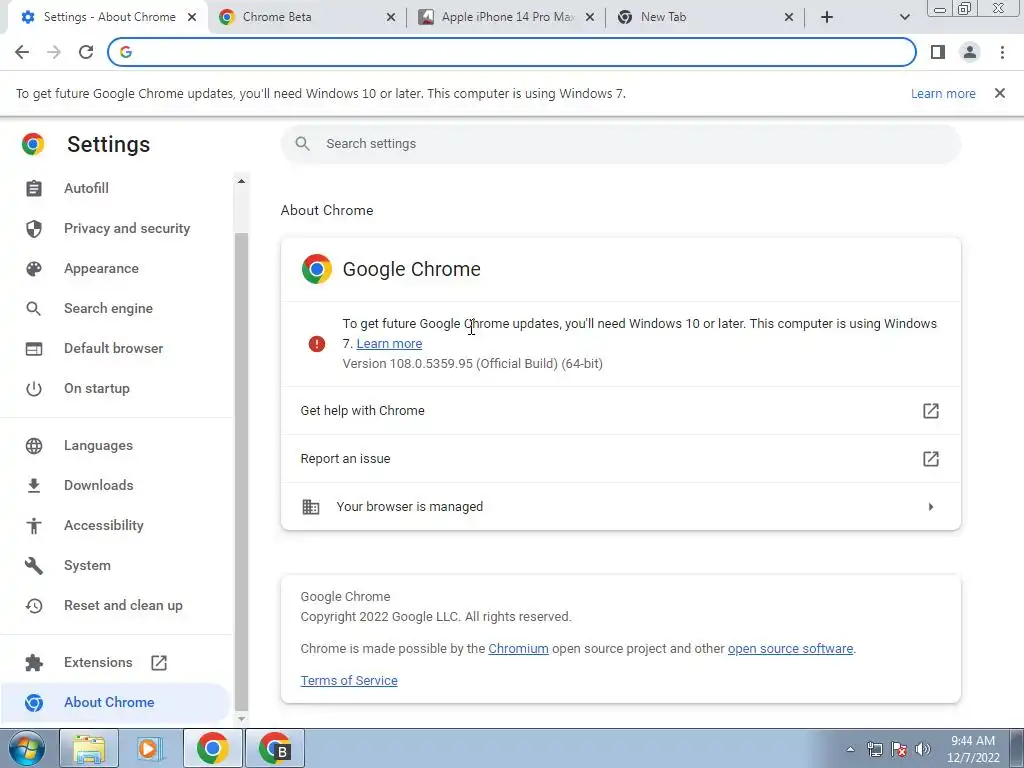The height and width of the screenshot is (768, 1024).
Task: Reload the page with the refresh icon
Action: point(86,52)
